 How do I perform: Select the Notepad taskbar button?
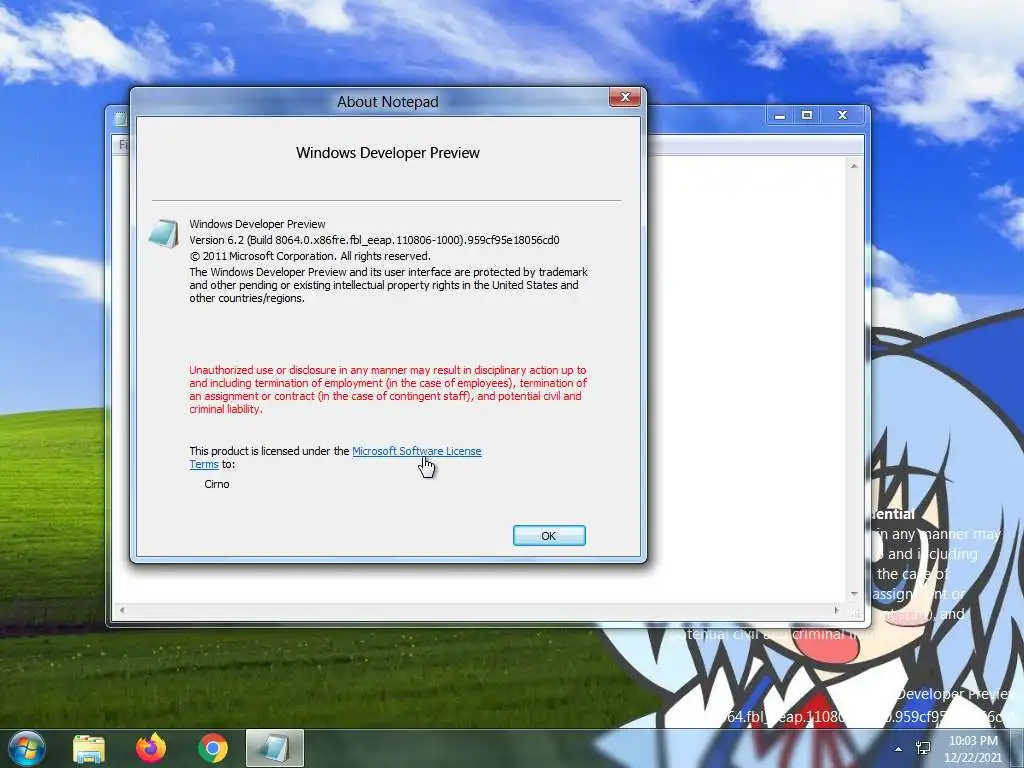click(x=274, y=748)
